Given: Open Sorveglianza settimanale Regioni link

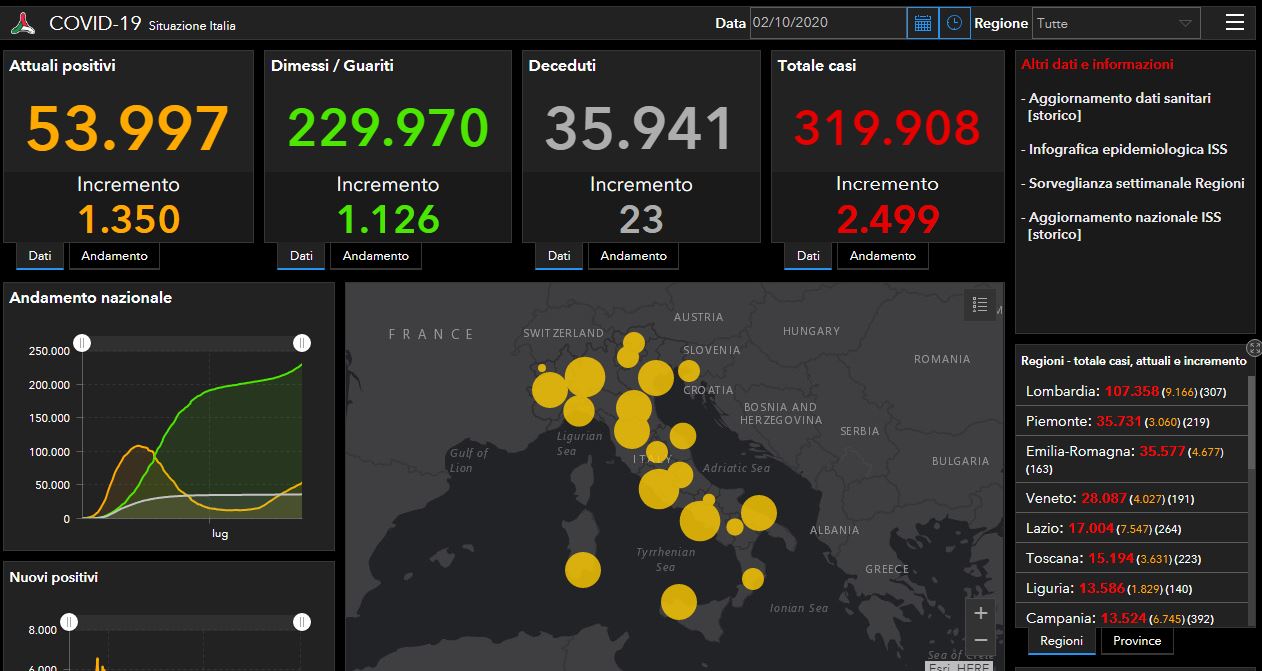Looking at the screenshot, I should pyautogui.click(x=1136, y=183).
